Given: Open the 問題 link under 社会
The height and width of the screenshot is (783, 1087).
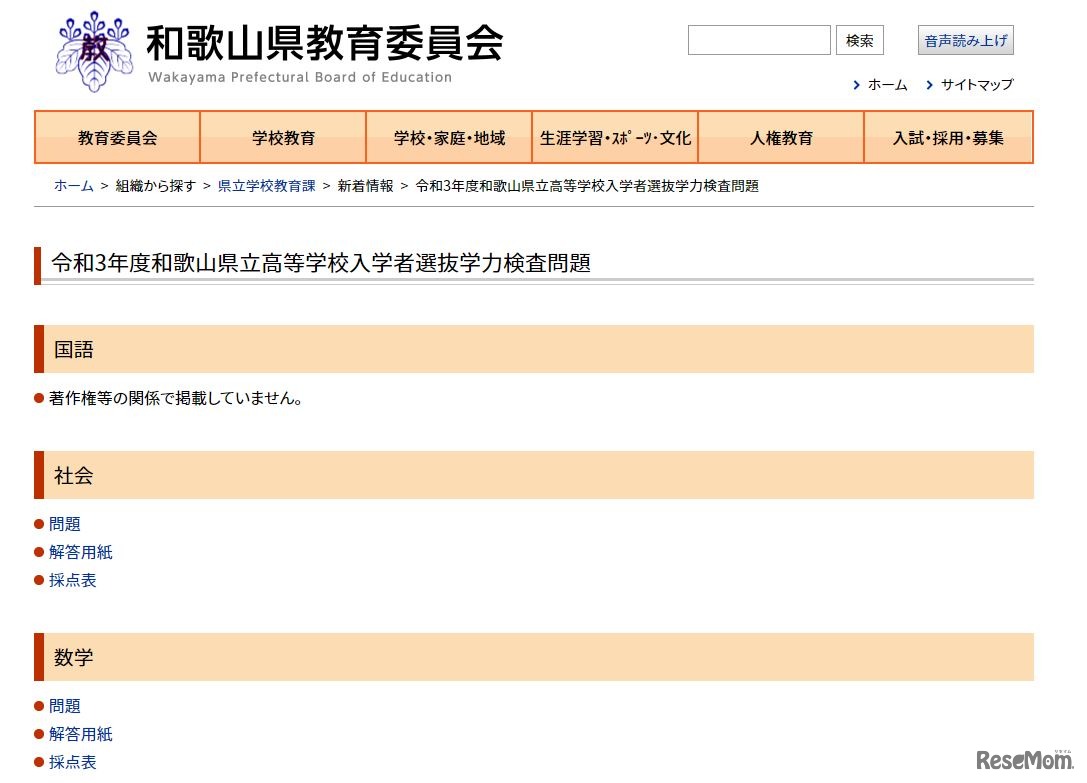Looking at the screenshot, I should (64, 524).
